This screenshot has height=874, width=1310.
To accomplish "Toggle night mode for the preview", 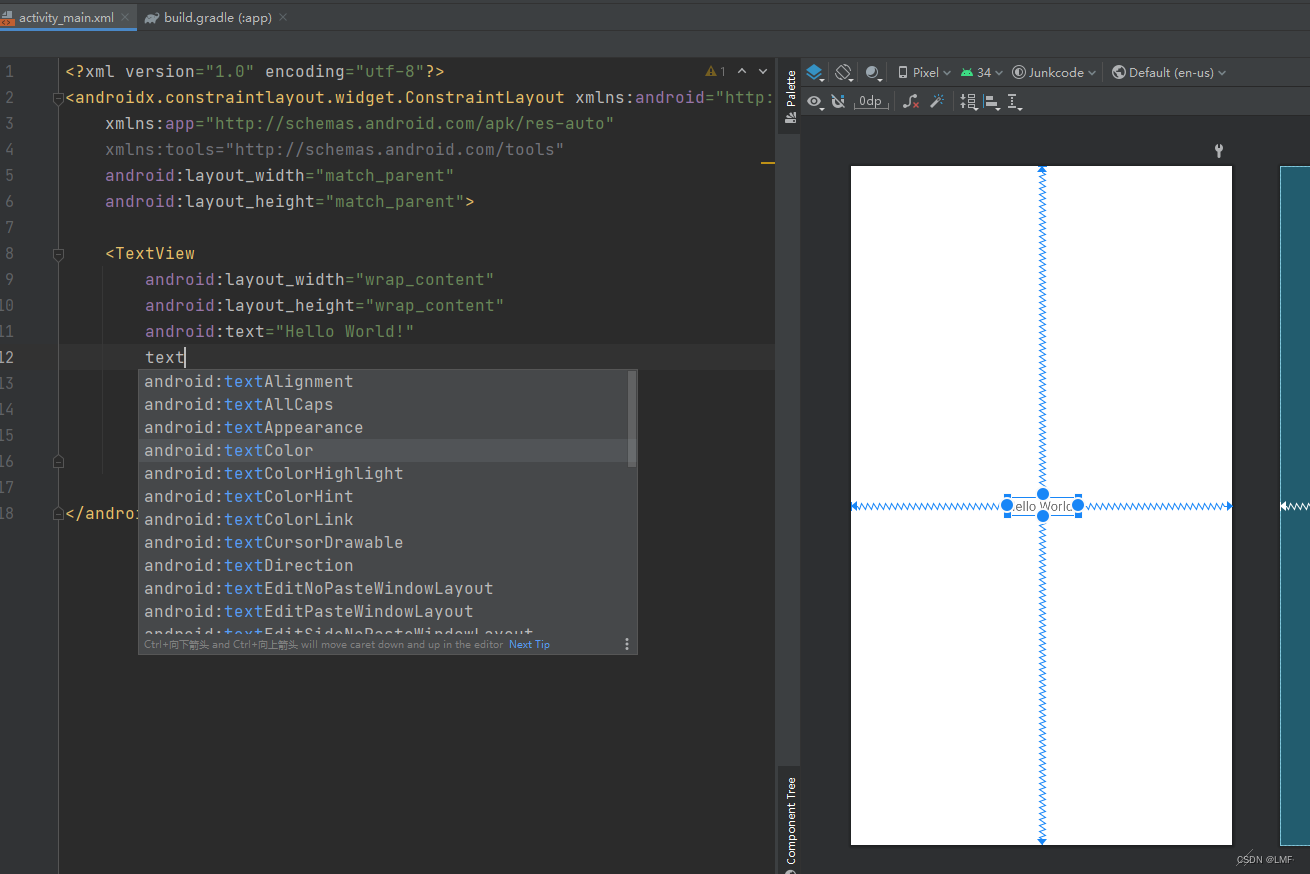I will (x=871, y=71).
